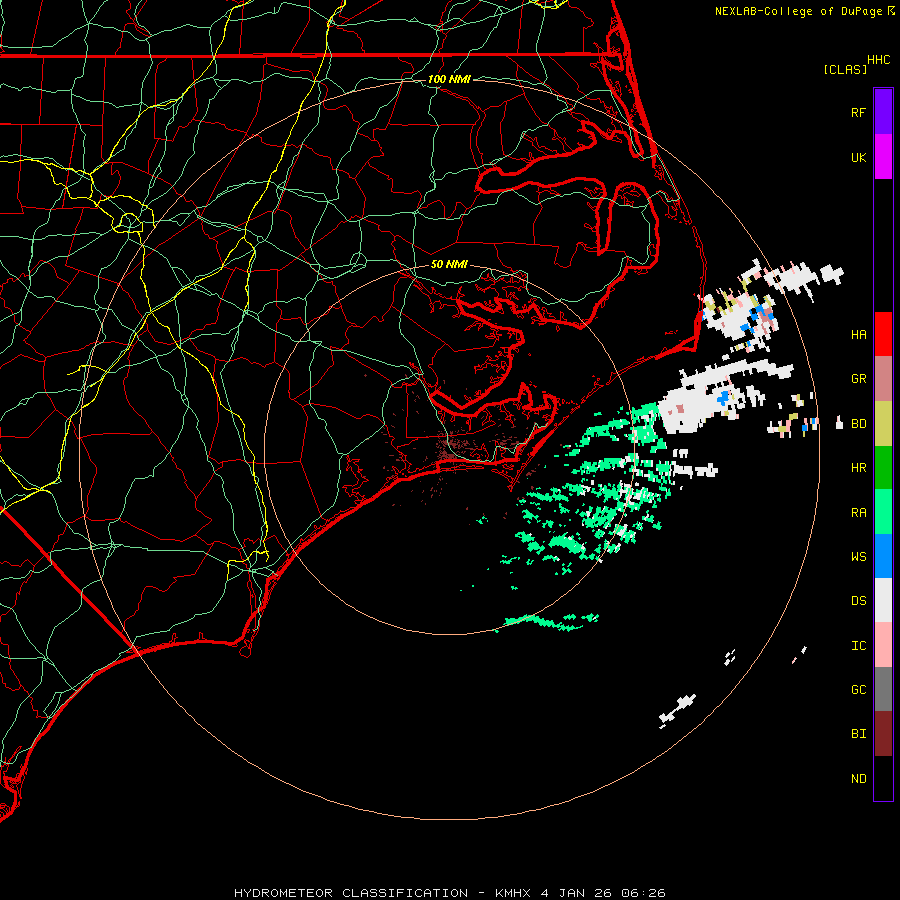
Task: Click the 50 NMI range ring label
Action: tap(449, 264)
